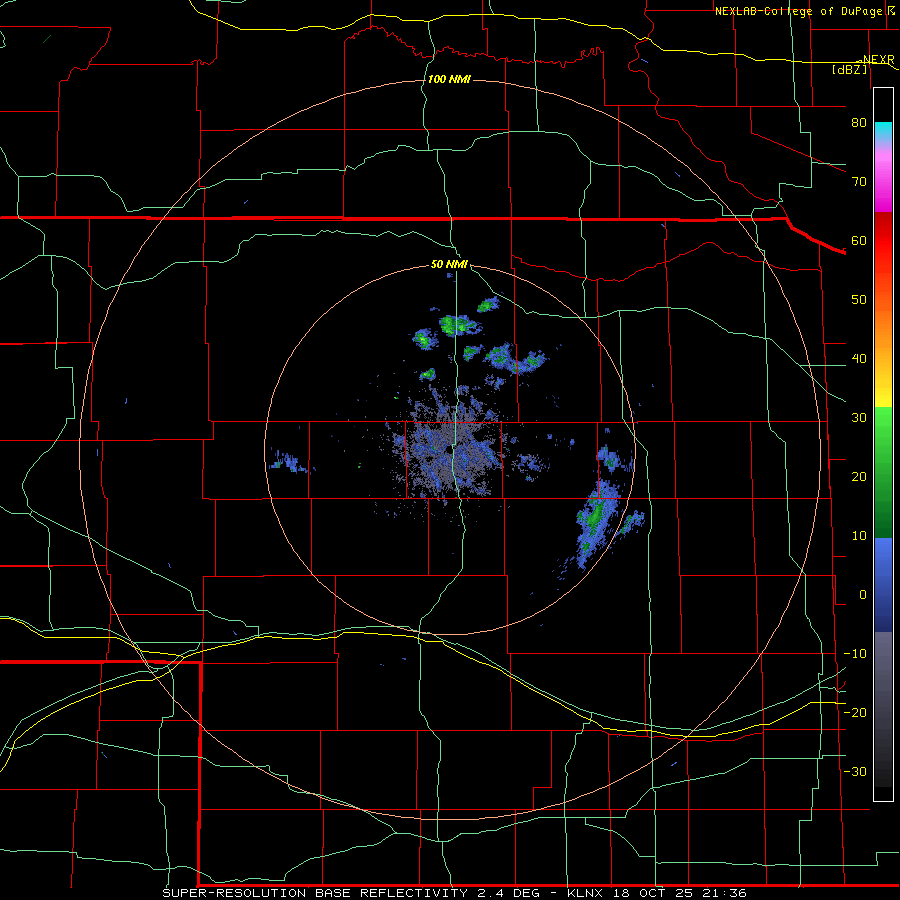Click the -30 value on the dBZ scale
This screenshot has width=900, height=900.
point(855,771)
